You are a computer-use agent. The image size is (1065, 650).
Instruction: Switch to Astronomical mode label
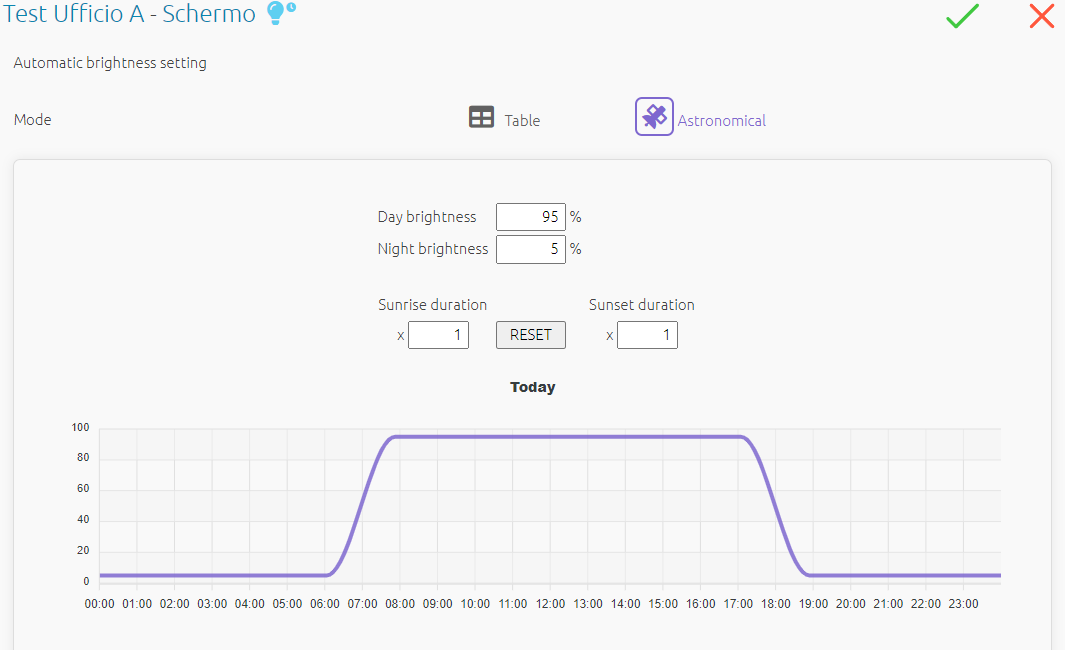pos(721,121)
